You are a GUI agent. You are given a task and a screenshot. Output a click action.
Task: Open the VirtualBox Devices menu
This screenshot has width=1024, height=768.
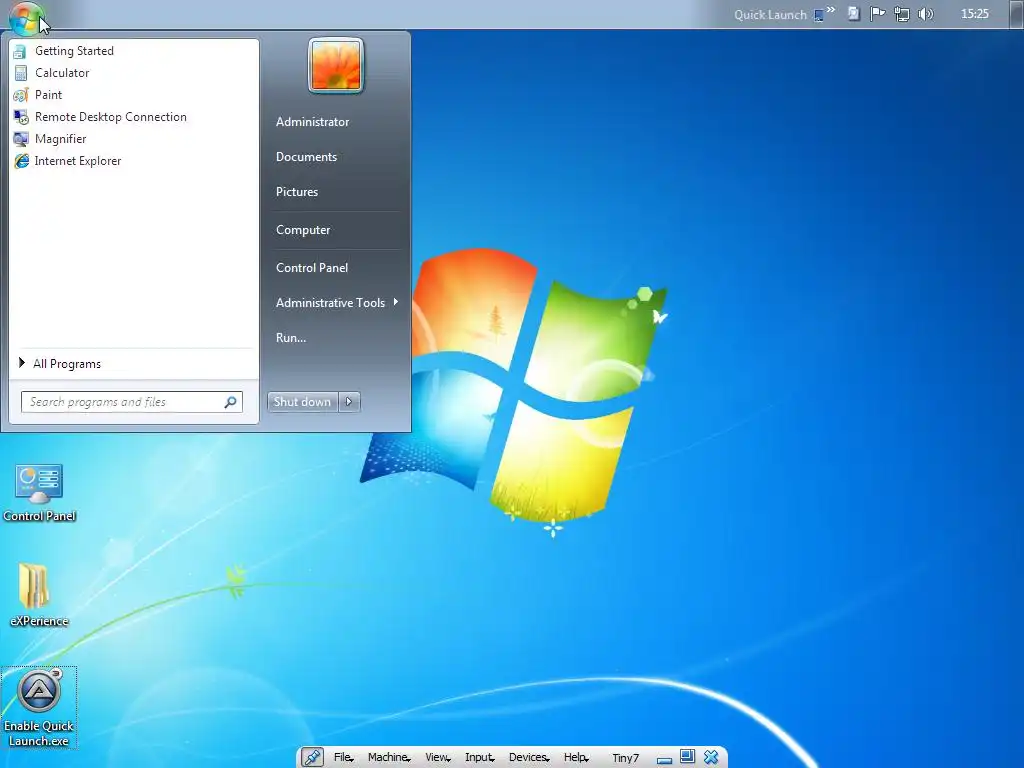tap(529, 758)
